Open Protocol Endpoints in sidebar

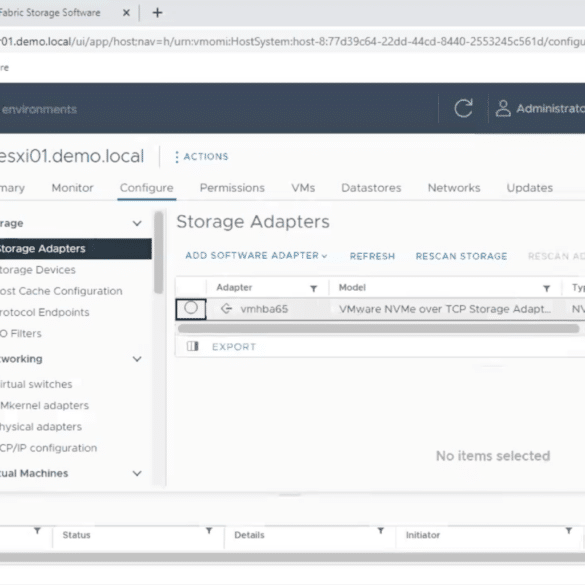click(44, 312)
